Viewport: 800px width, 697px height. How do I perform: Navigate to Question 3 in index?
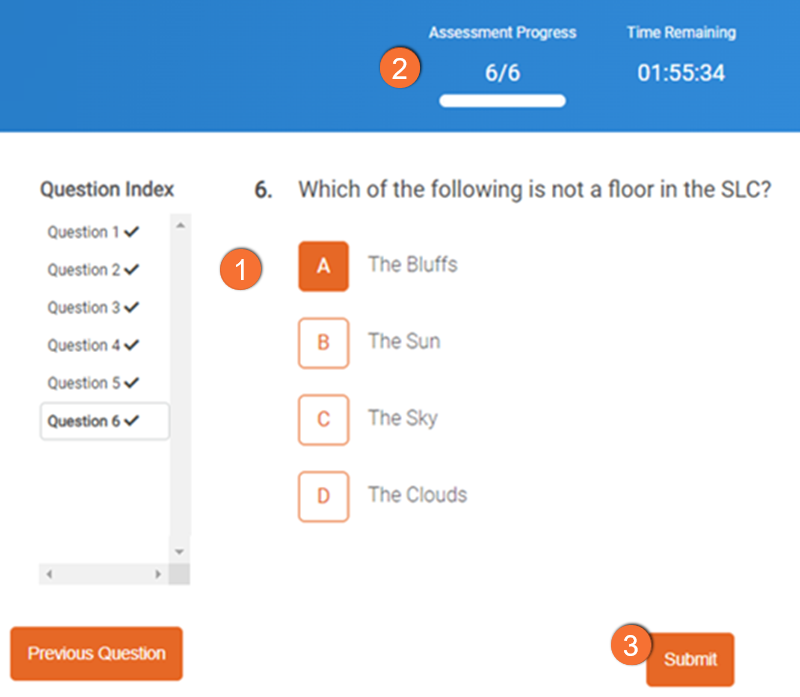point(93,308)
